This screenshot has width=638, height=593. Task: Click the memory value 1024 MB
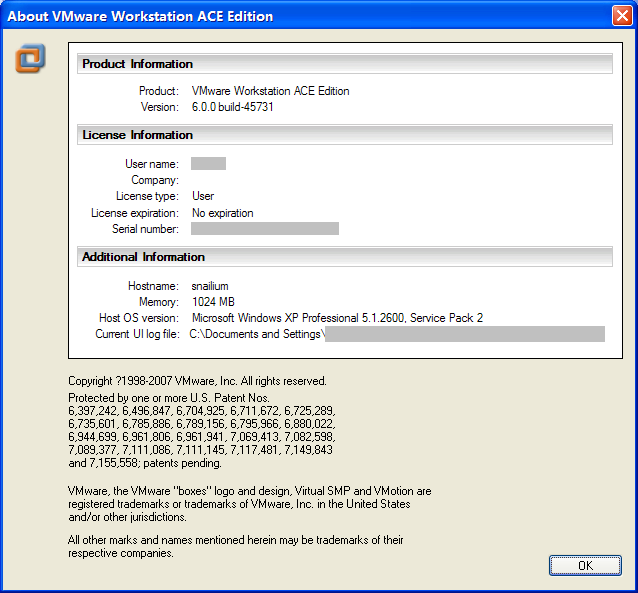[x=213, y=302]
